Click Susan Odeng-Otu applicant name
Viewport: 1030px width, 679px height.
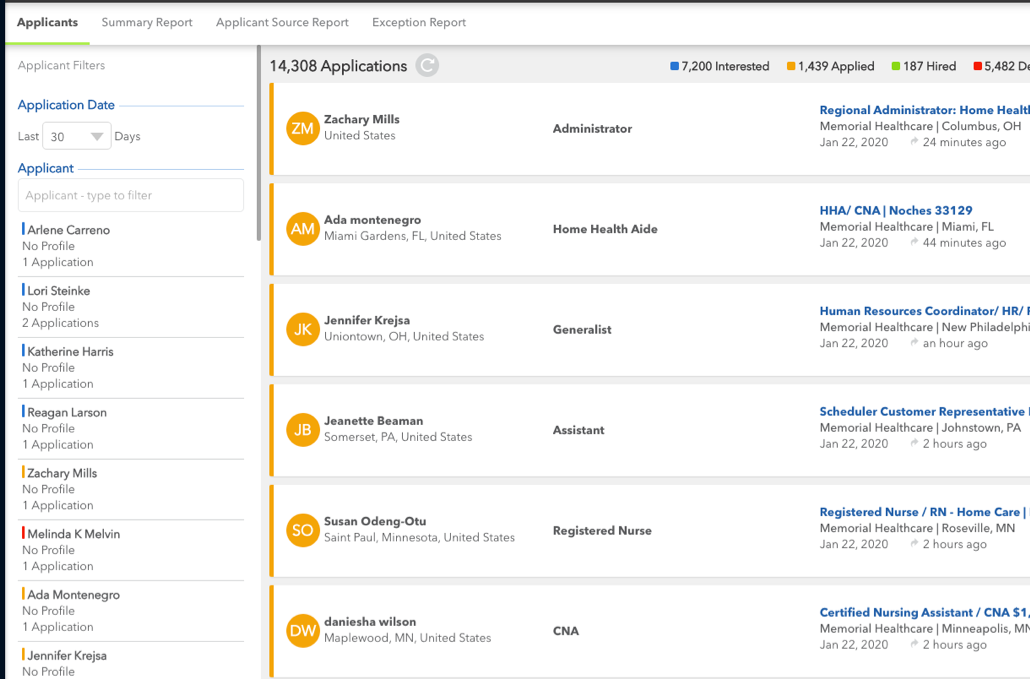(375, 521)
